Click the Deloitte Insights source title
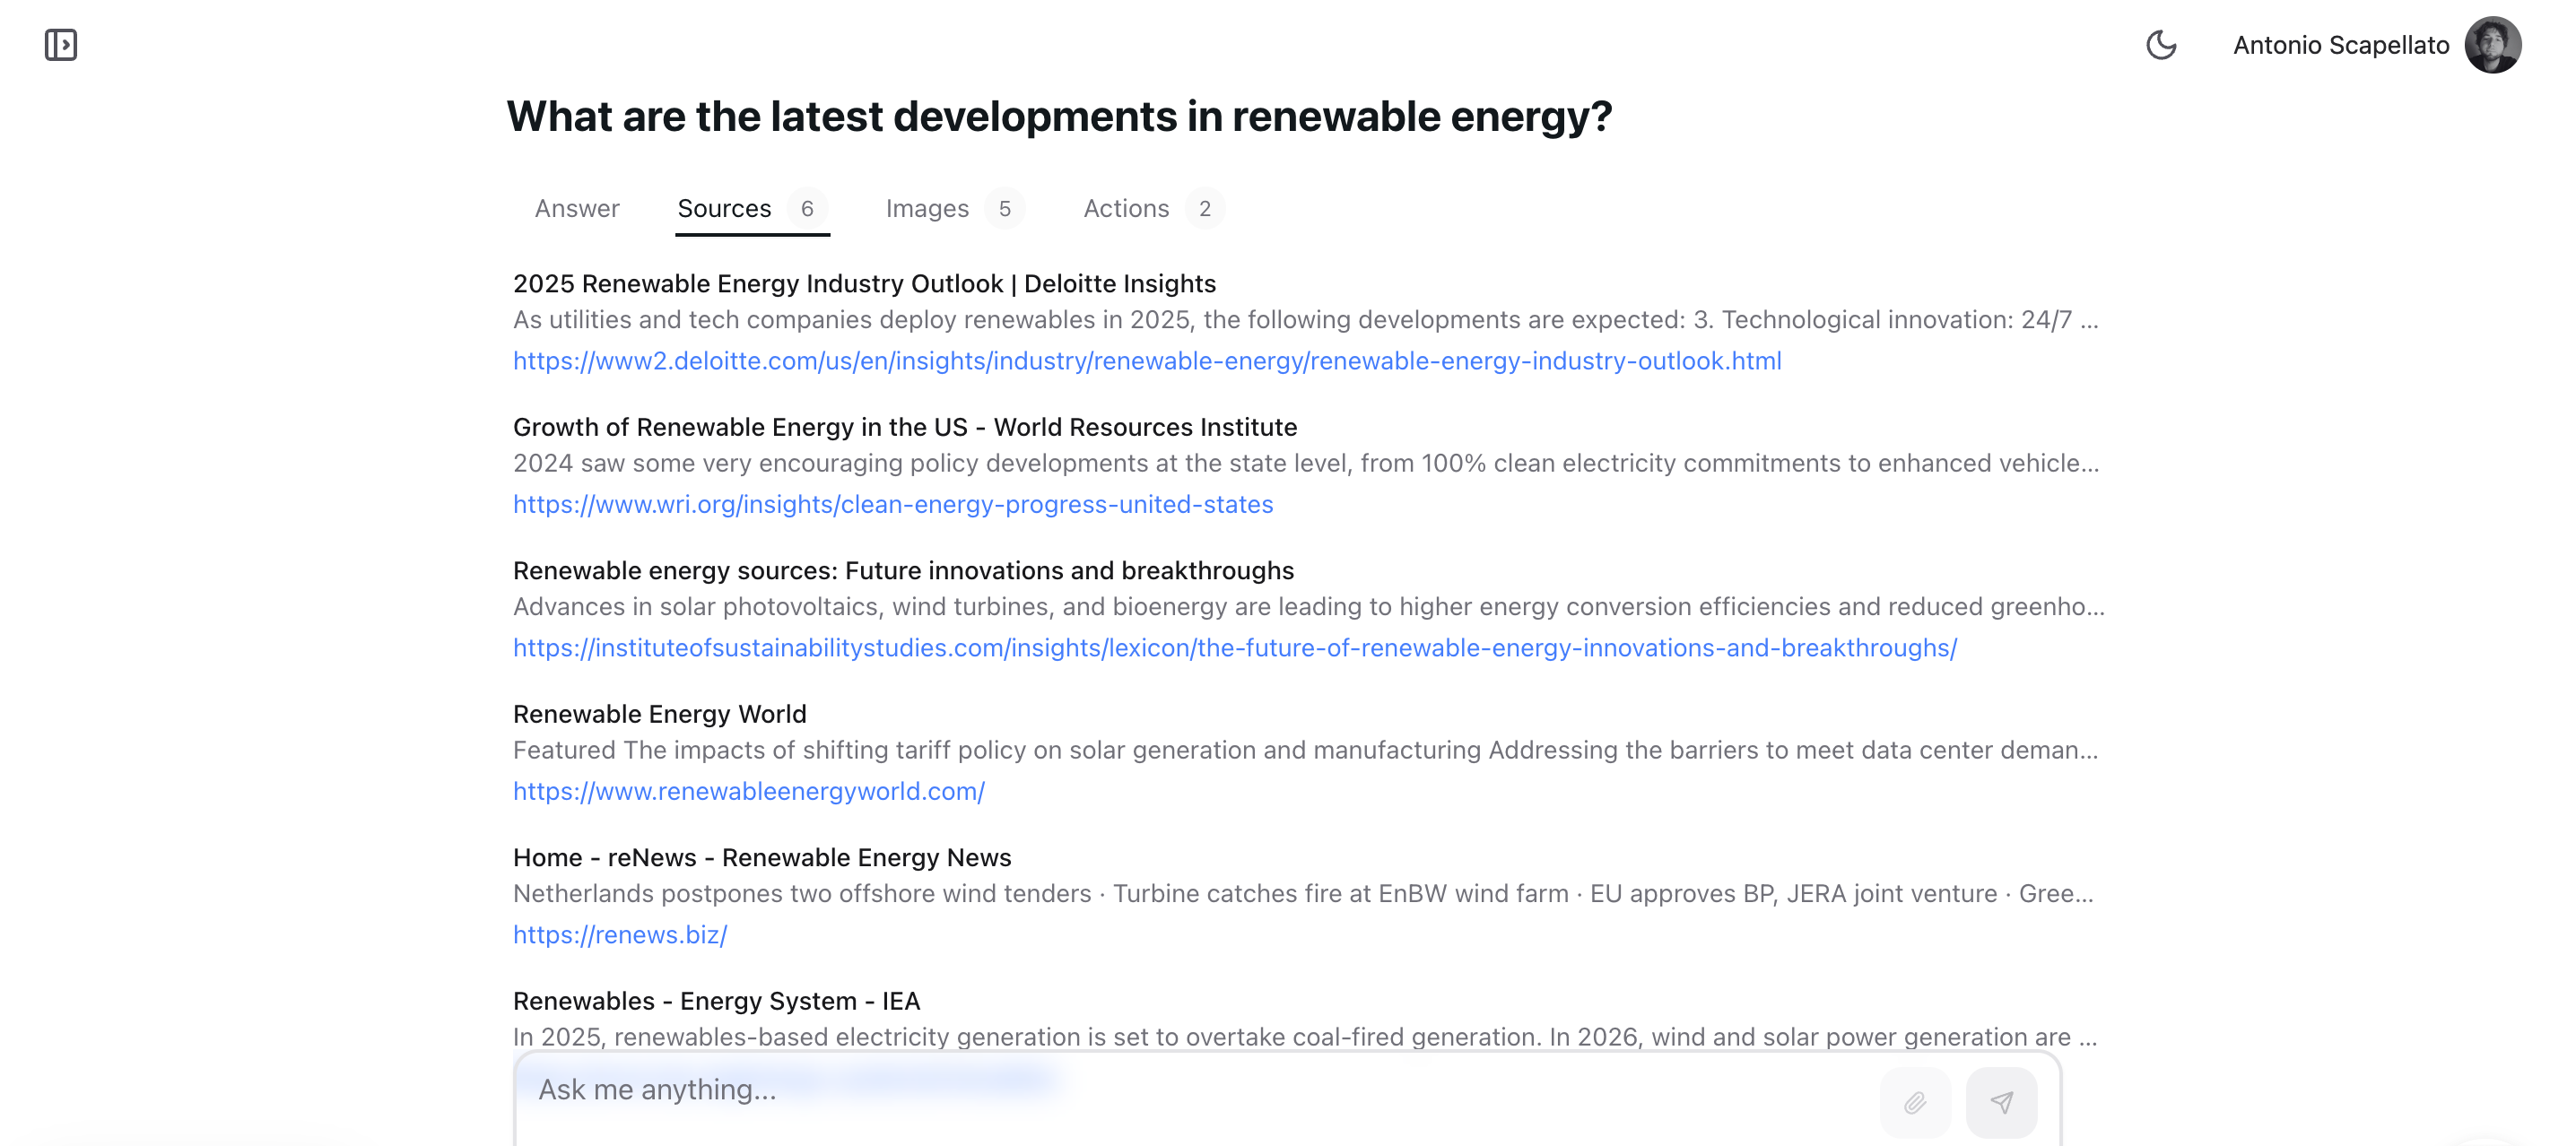Viewport: 2576px width, 1146px height. coord(864,284)
